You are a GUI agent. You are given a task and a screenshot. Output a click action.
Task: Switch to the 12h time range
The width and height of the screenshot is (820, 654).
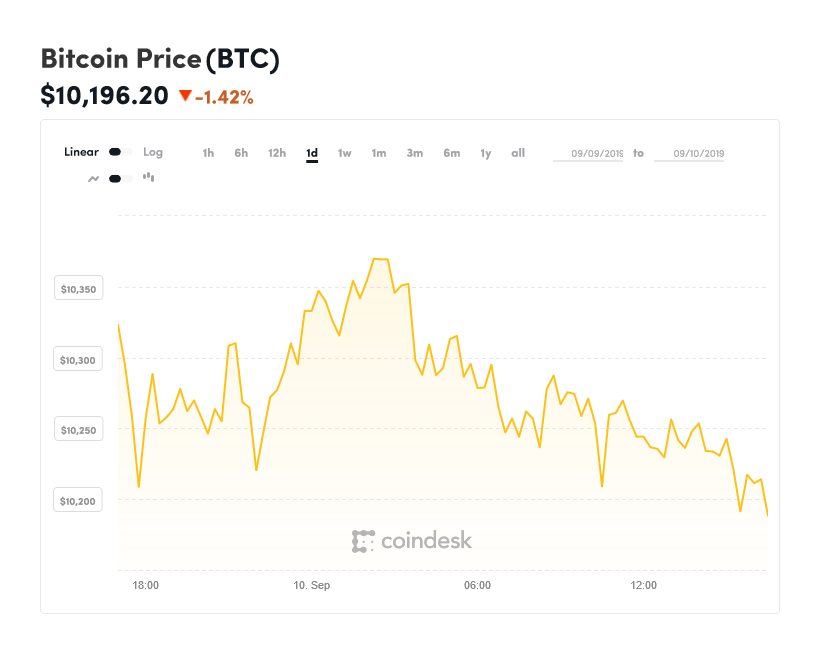[277, 153]
